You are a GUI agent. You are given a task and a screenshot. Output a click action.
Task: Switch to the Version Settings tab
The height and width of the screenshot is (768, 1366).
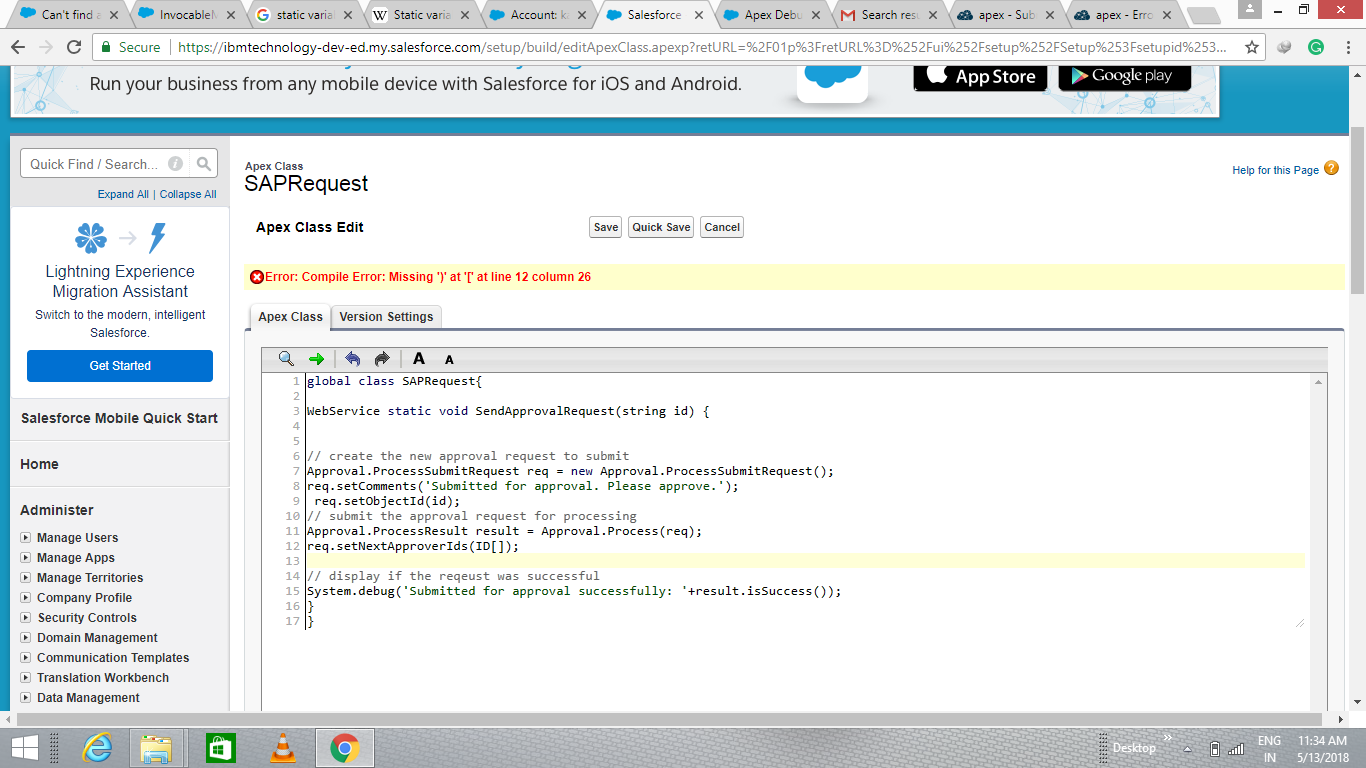386,317
